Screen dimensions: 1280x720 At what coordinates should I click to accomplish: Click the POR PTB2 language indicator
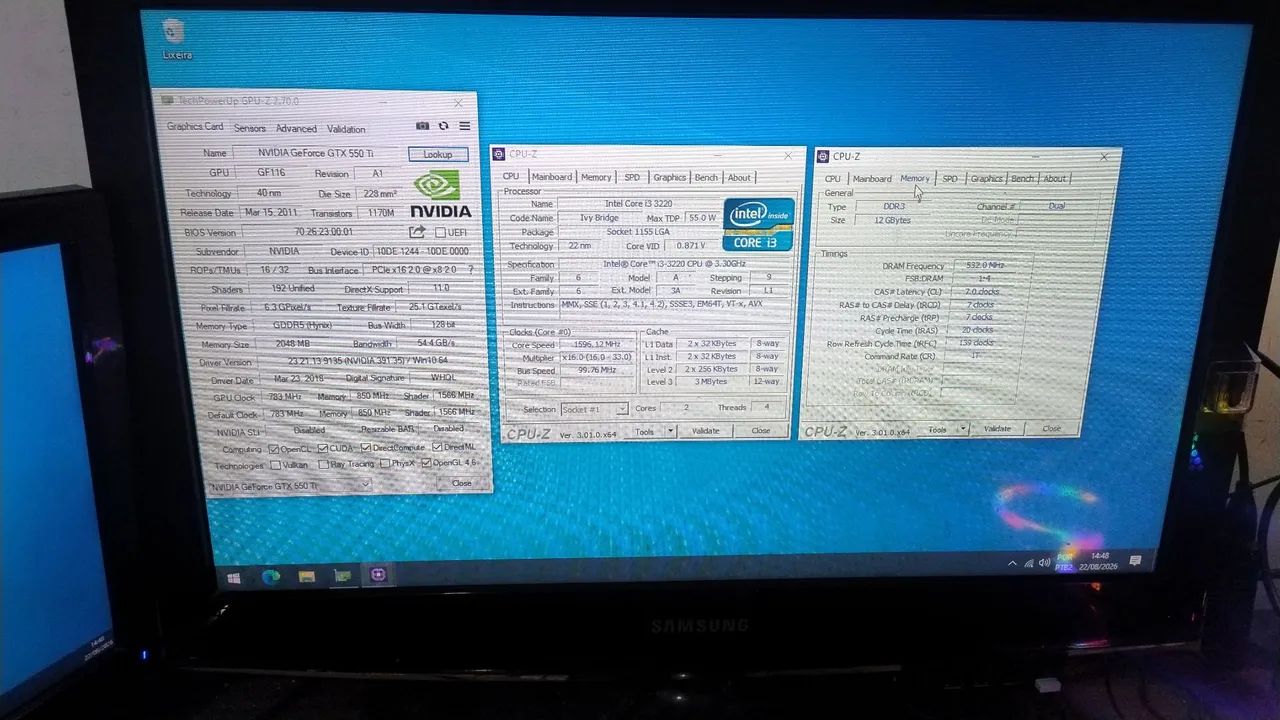click(1065, 562)
